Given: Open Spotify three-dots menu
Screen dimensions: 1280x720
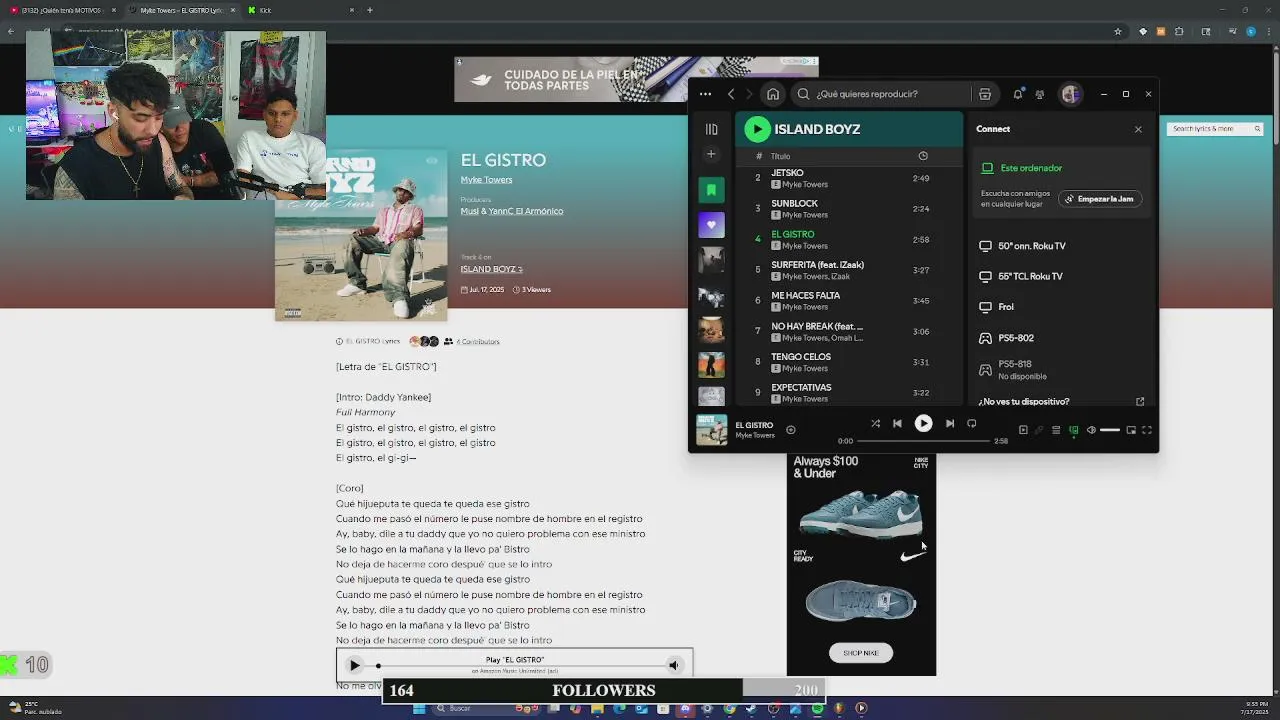Looking at the screenshot, I should pos(705,94).
